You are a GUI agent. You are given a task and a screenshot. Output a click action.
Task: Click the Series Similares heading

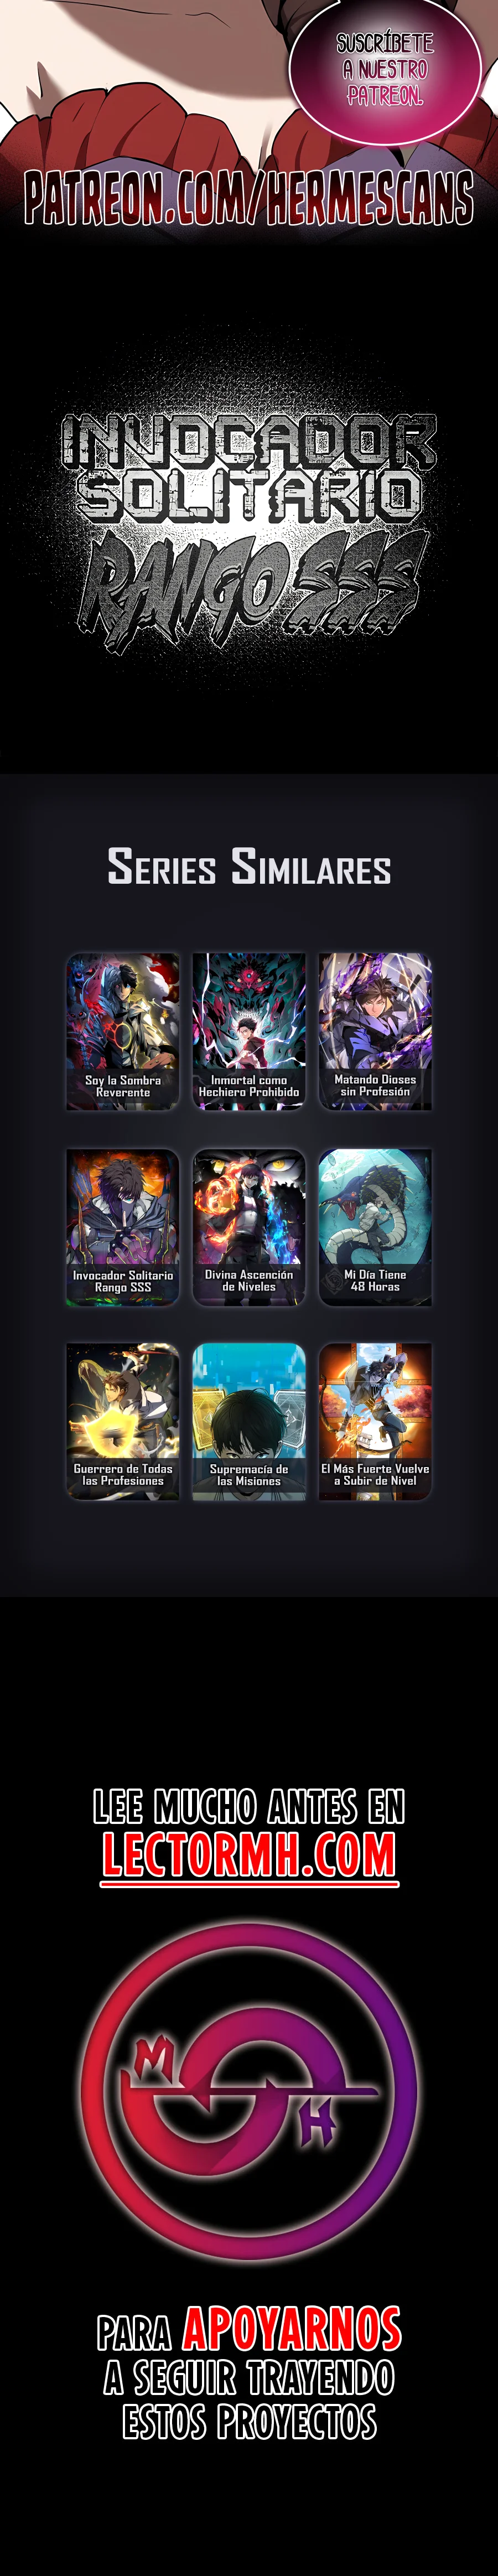249,866
